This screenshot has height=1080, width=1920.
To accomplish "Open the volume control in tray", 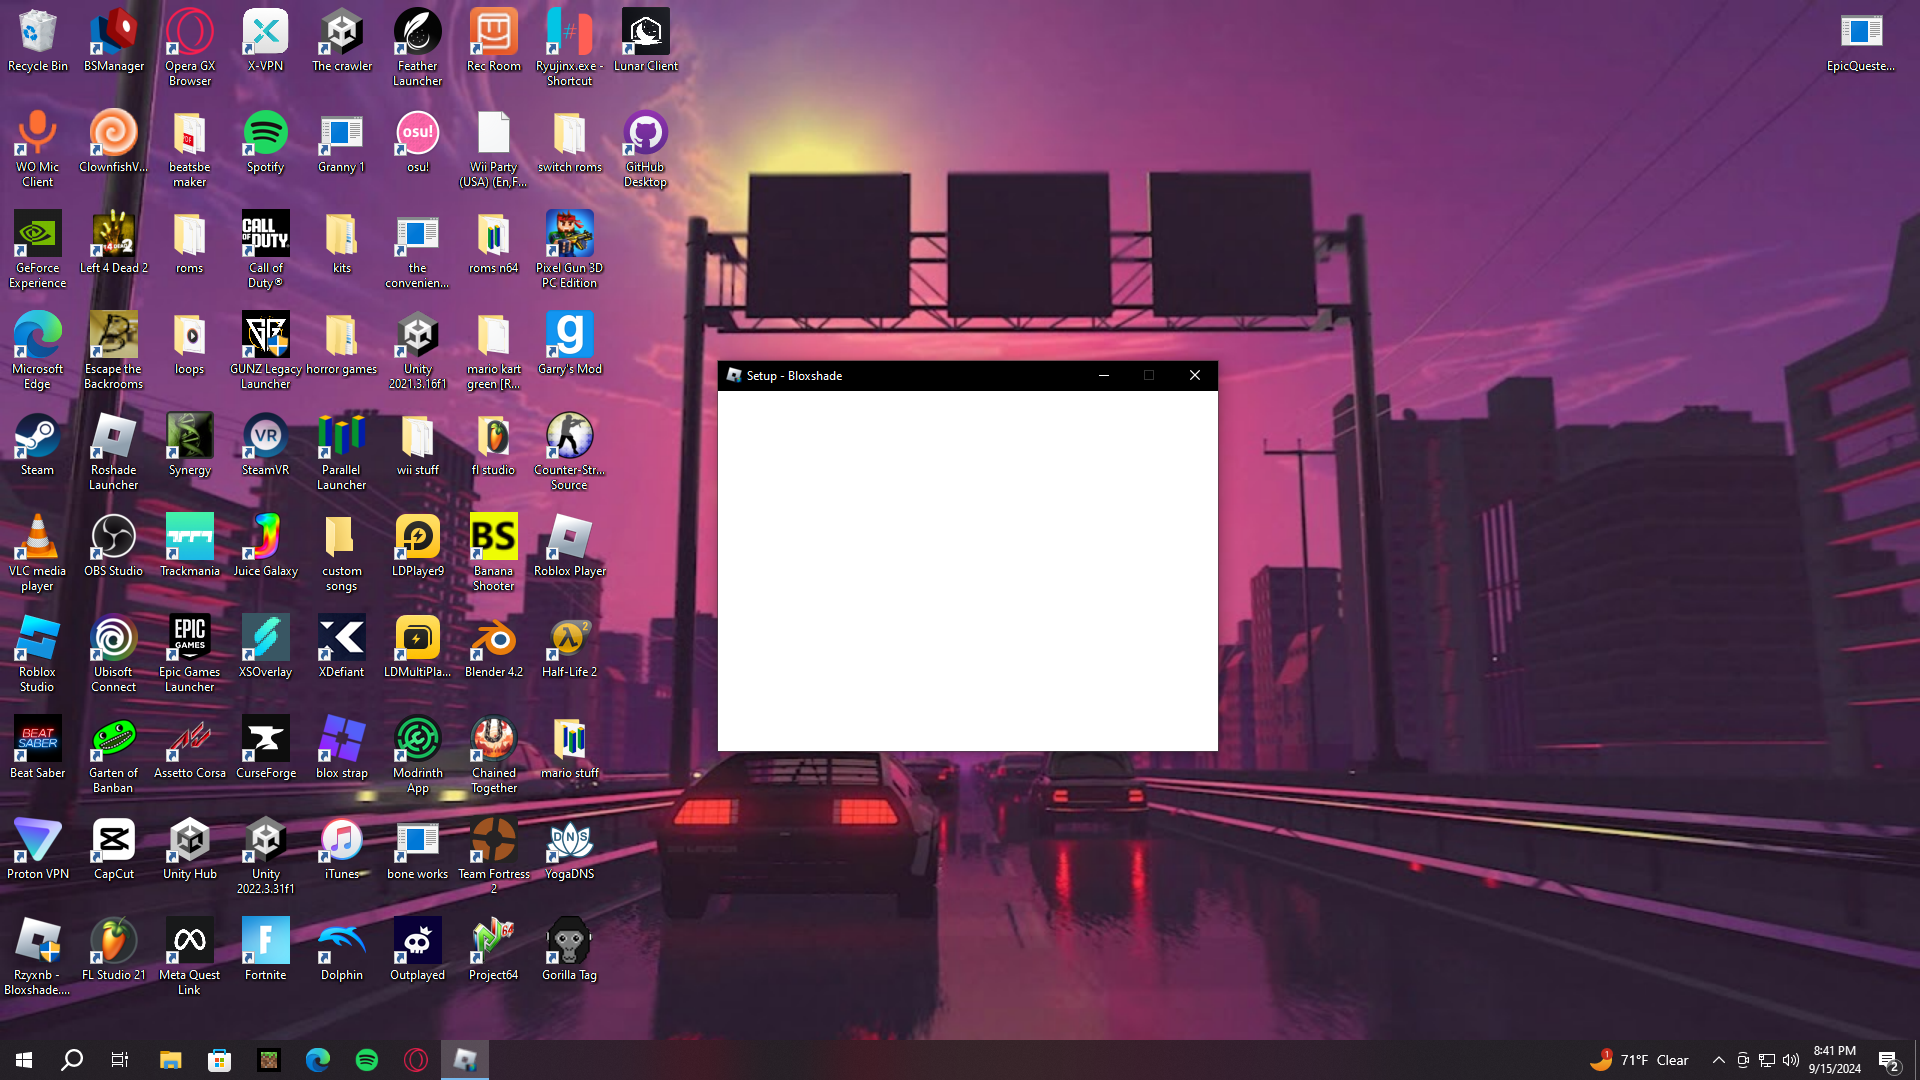I will click(x=1791, y=1060).
